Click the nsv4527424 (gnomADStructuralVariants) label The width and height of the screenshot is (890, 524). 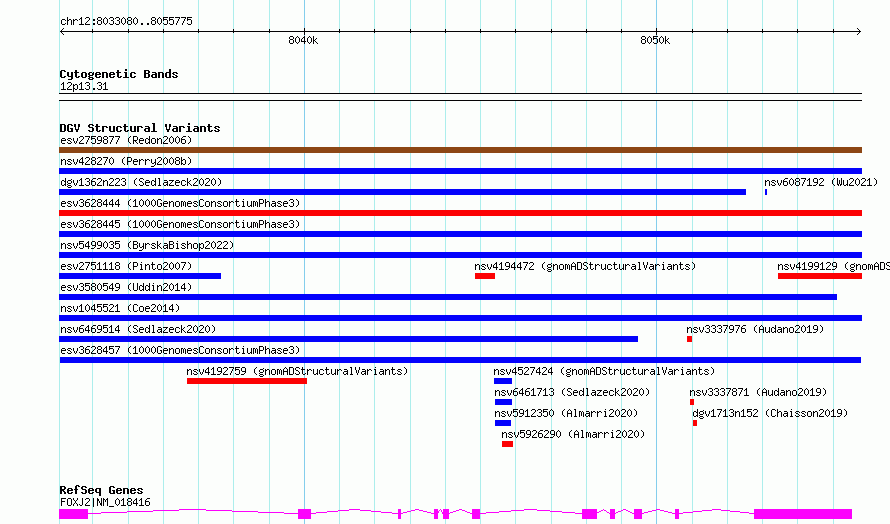(604, 371)
